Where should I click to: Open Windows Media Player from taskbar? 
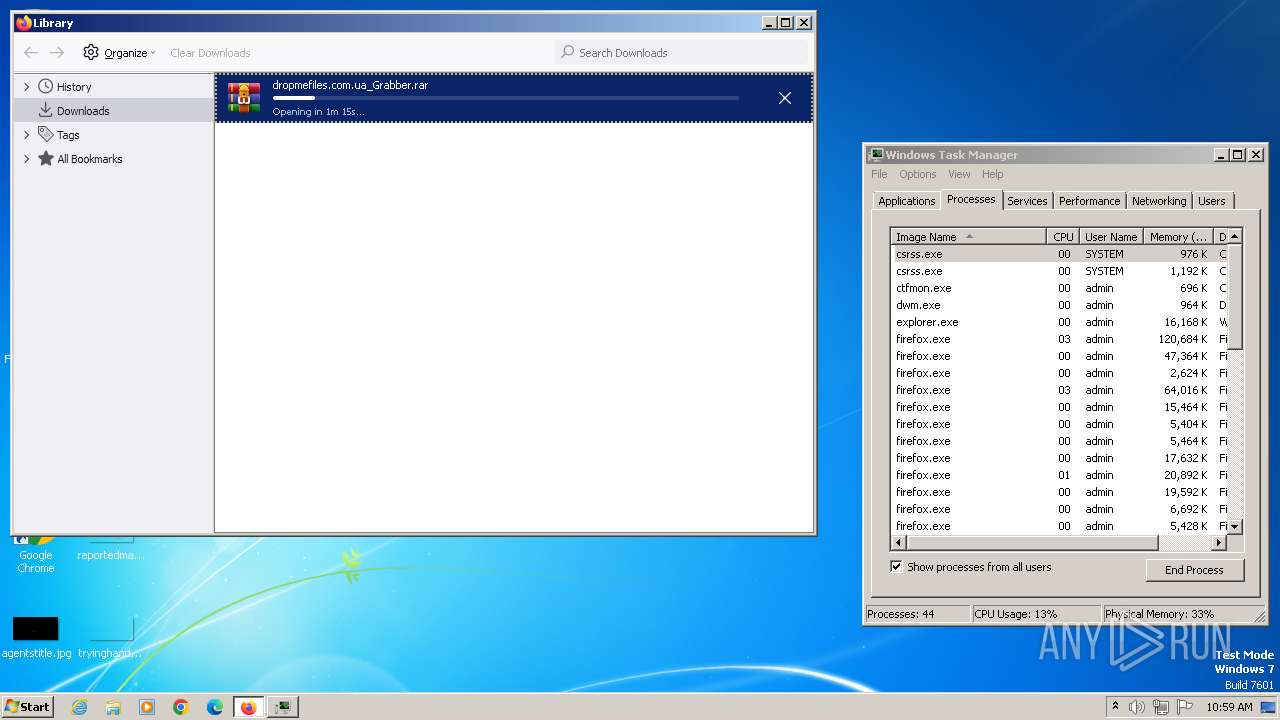(x=147, y=707)
